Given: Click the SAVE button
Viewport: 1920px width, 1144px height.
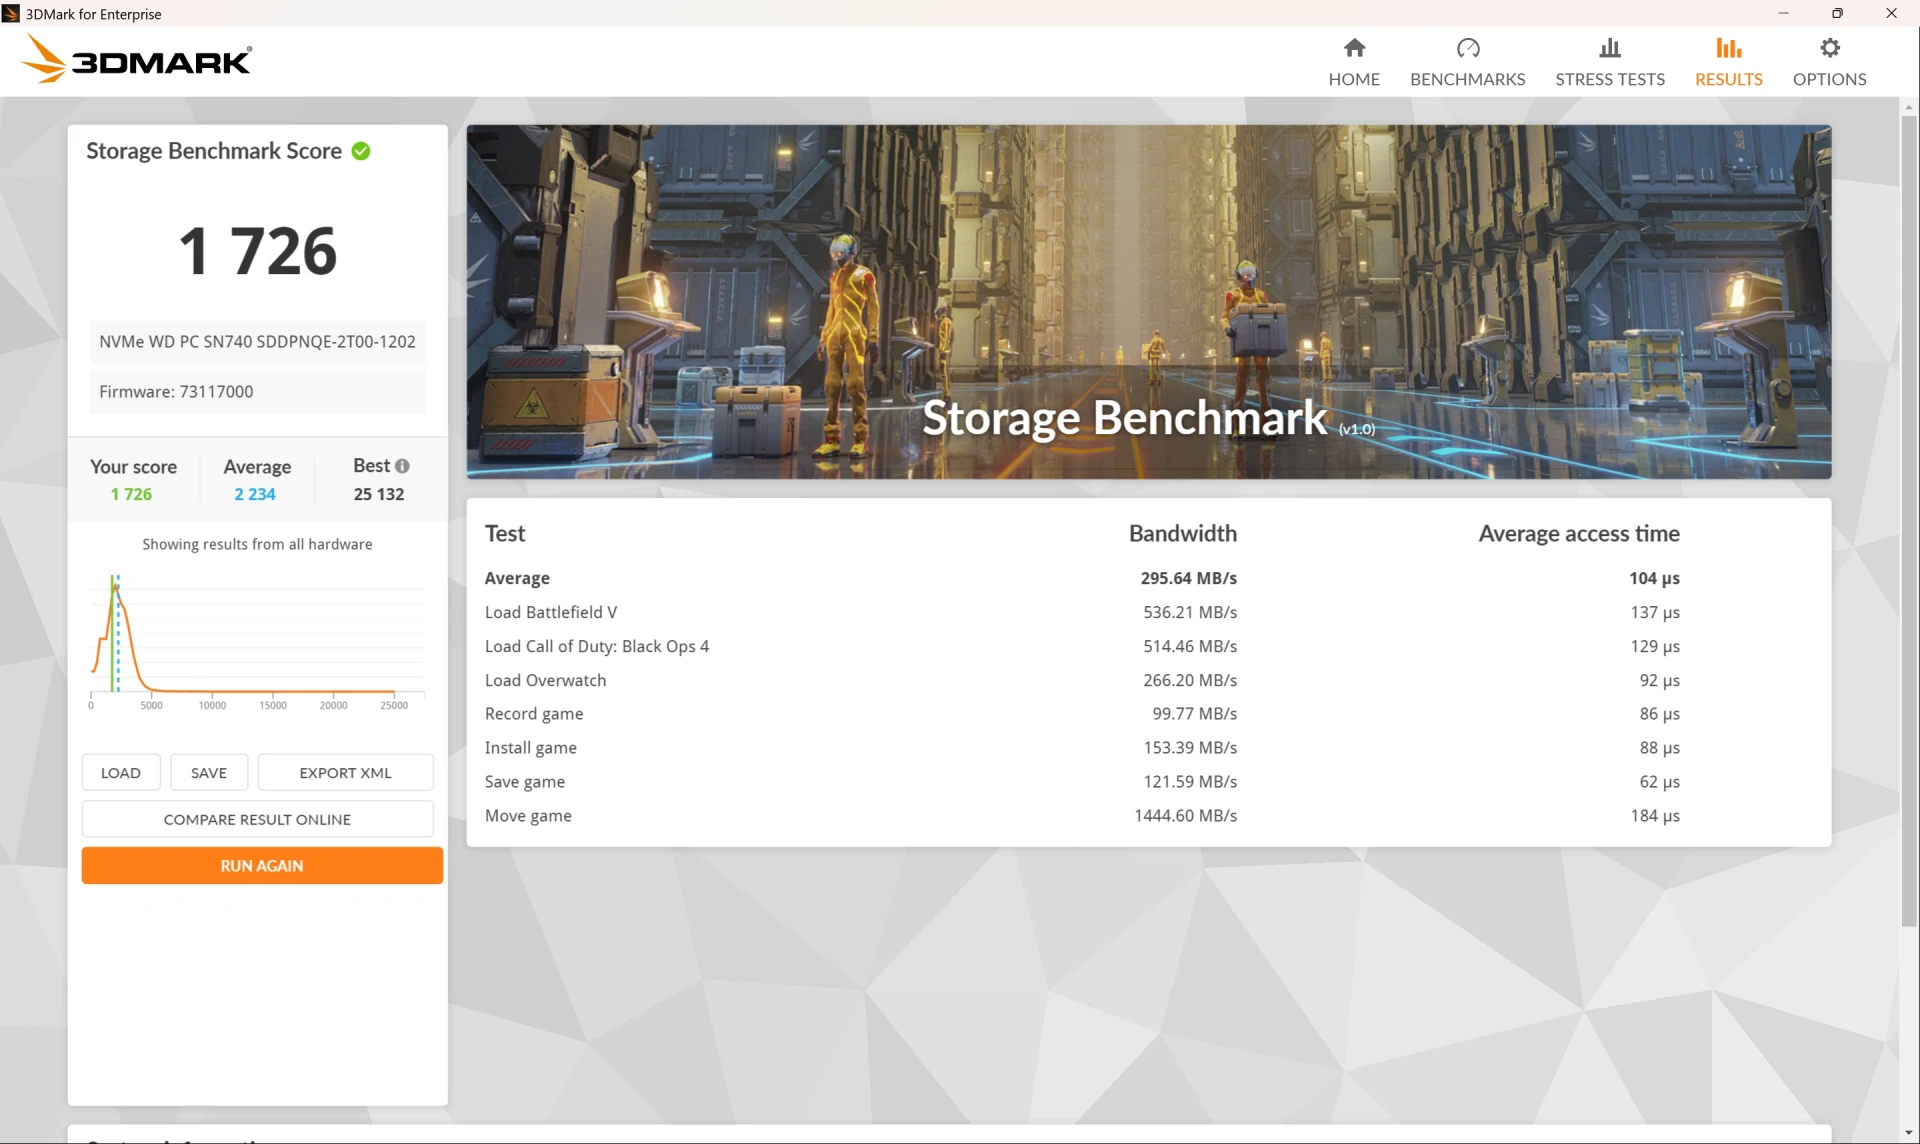Looking at the screenshot, I should point(209,773).
